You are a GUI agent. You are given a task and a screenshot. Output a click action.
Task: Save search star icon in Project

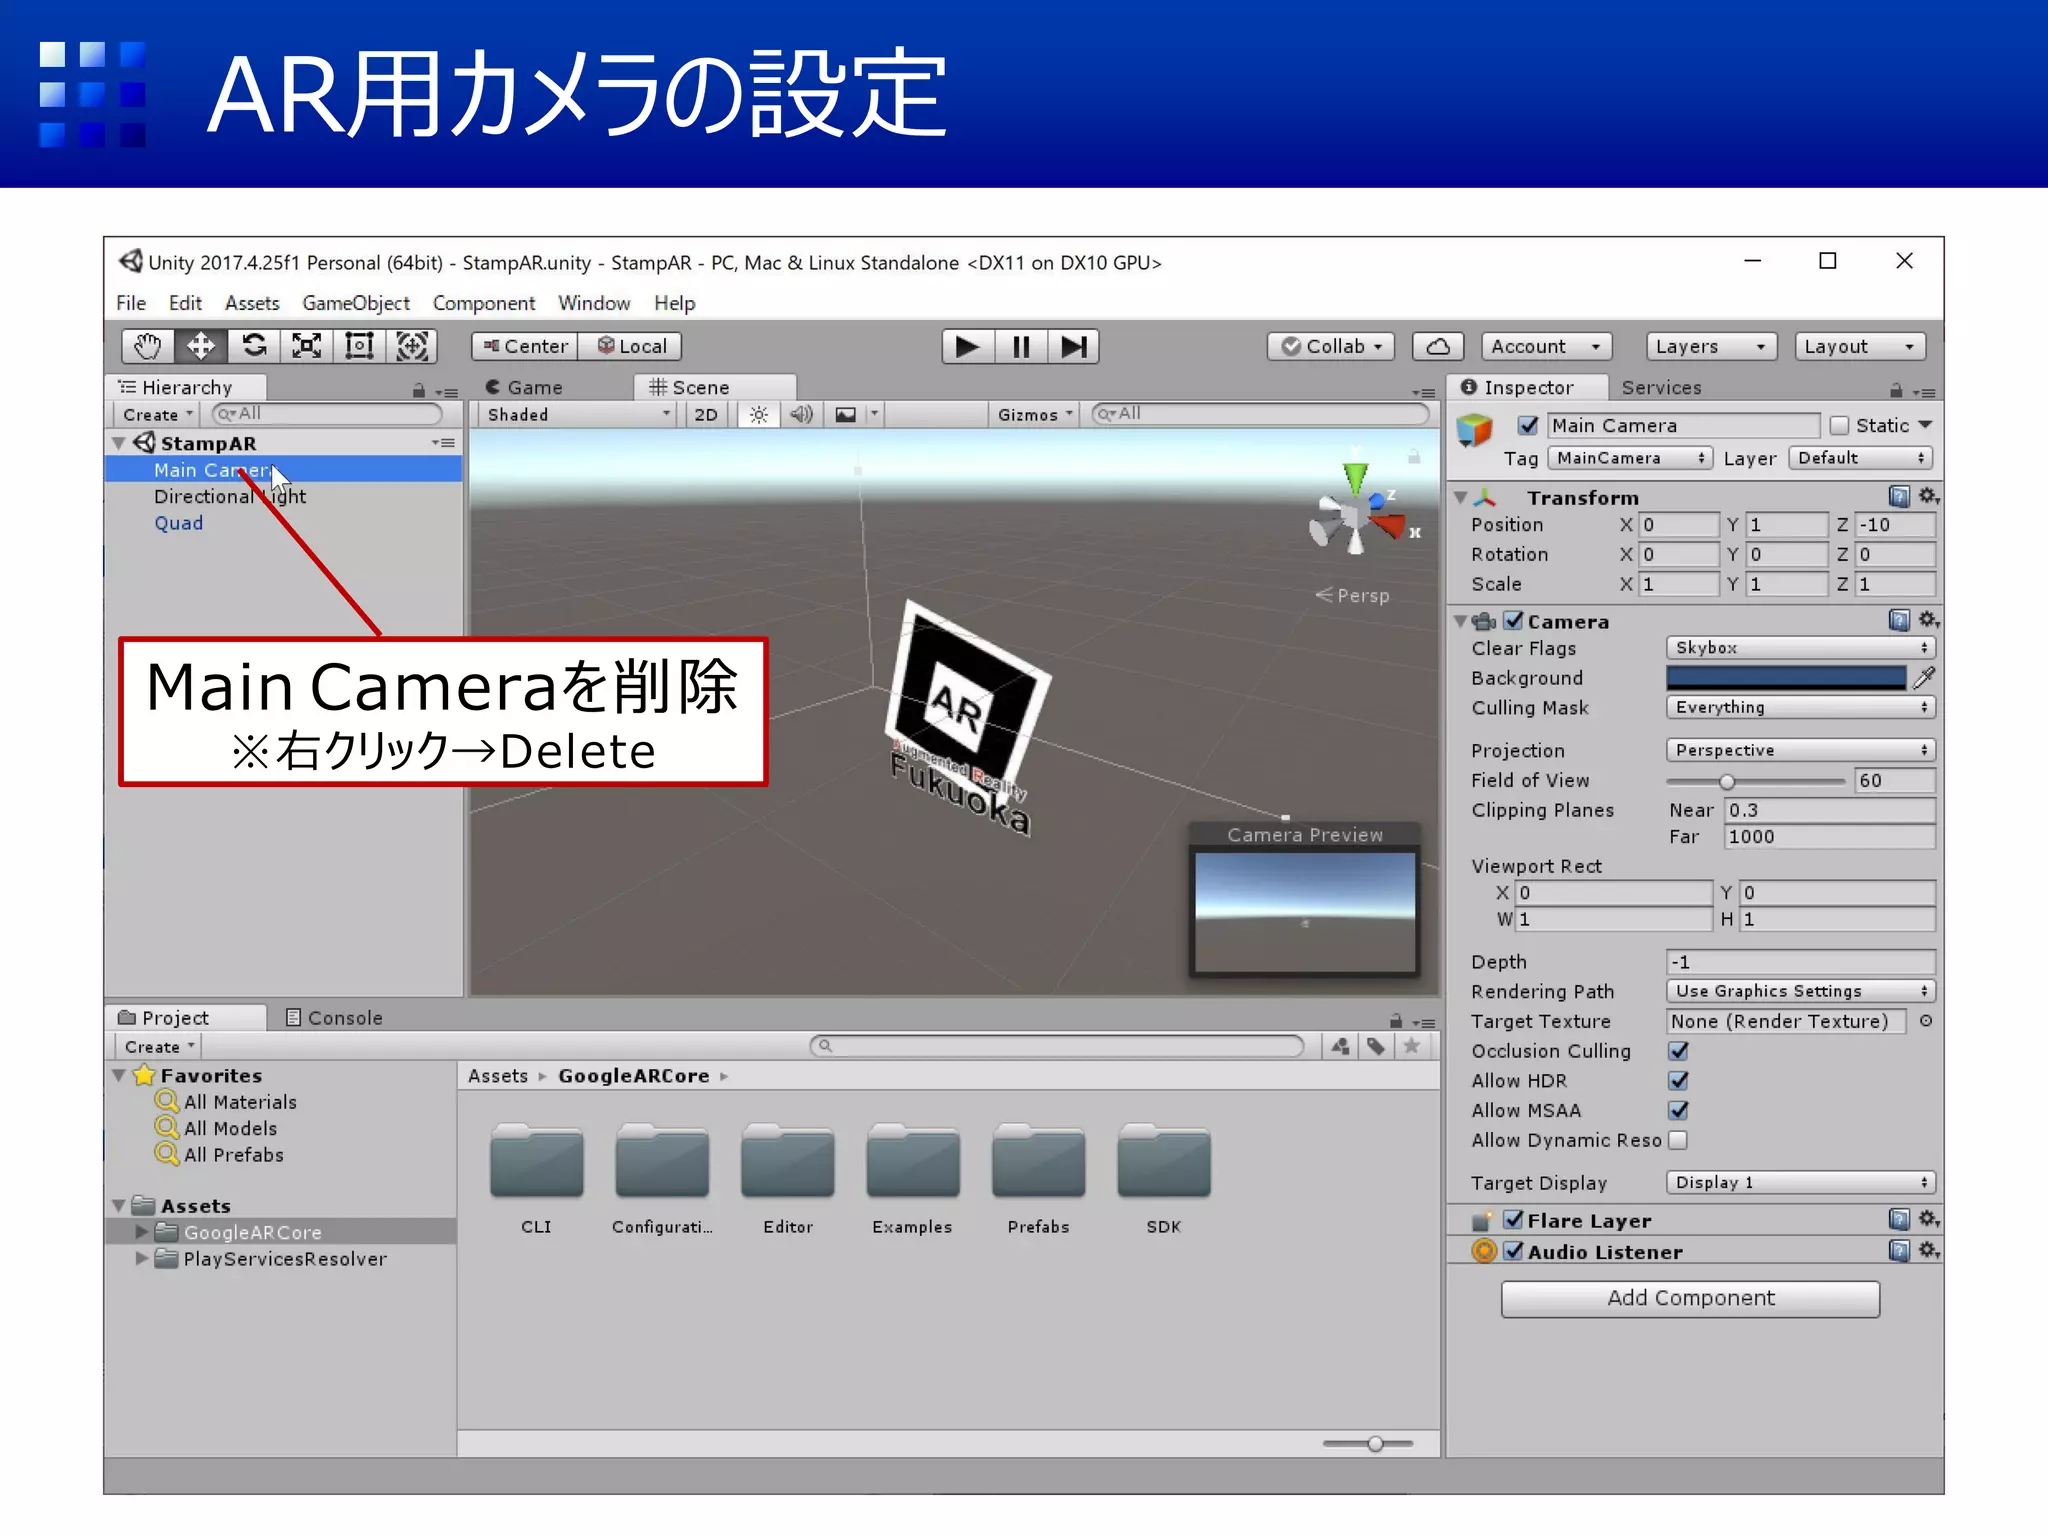(x=1412, y=1046)
